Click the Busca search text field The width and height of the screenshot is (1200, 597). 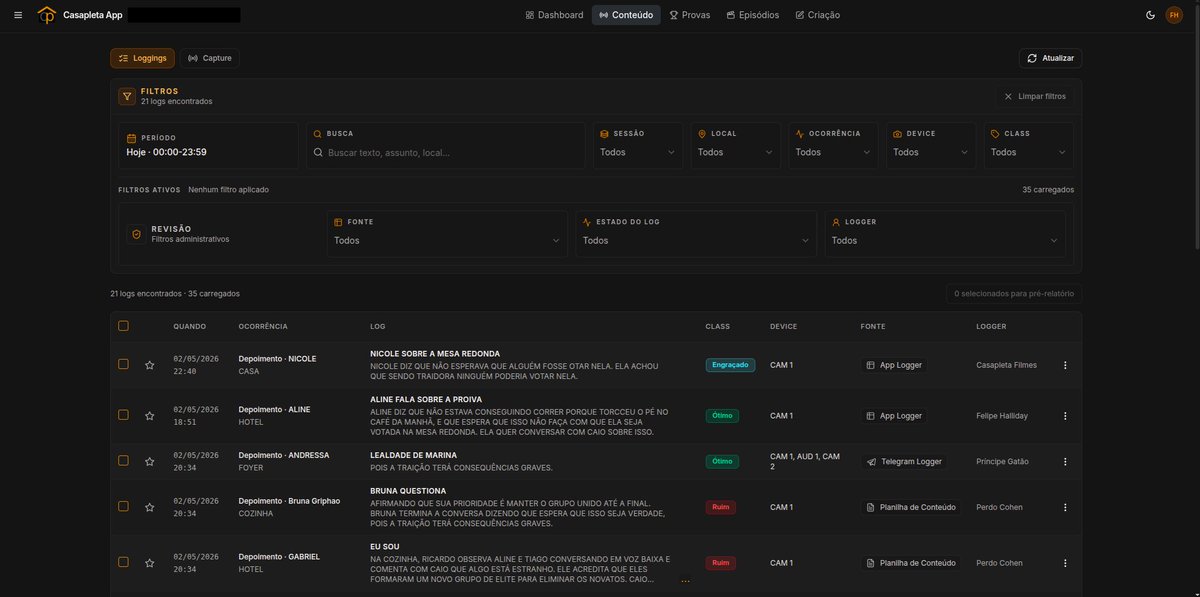point(446,152)
